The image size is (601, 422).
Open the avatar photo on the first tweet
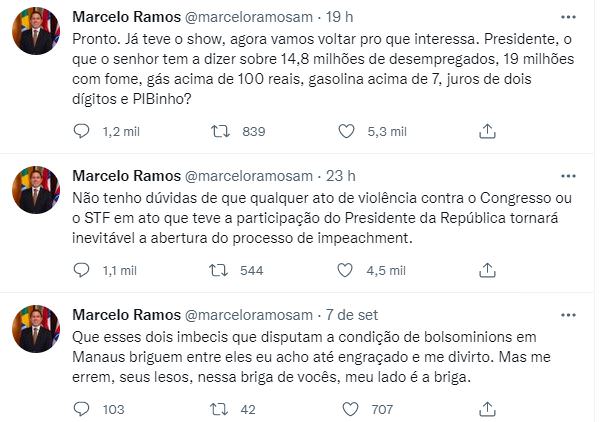(x=36, y=31)
